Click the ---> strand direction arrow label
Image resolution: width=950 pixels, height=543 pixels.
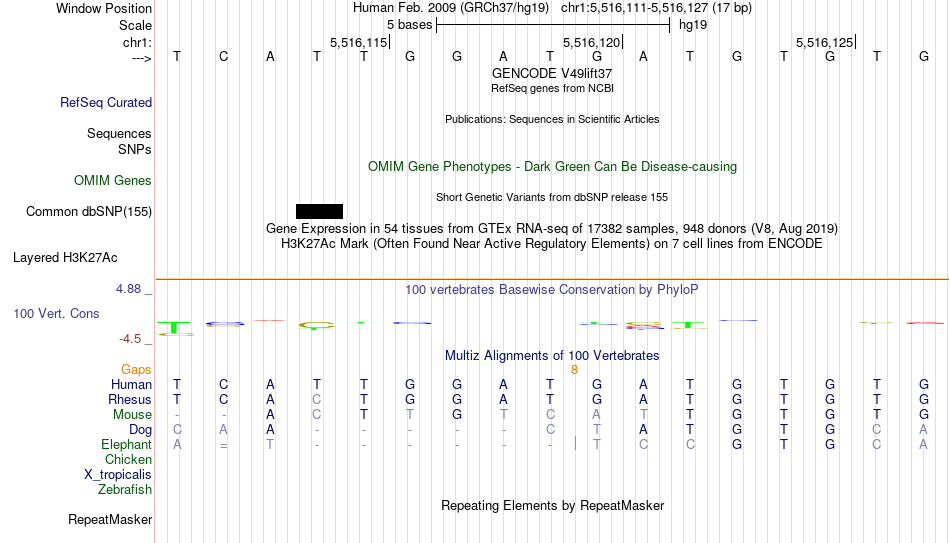142,58
